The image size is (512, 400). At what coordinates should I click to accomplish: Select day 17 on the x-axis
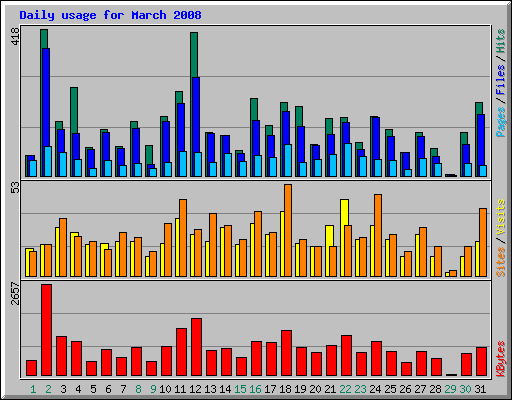(x=270, y=389)
